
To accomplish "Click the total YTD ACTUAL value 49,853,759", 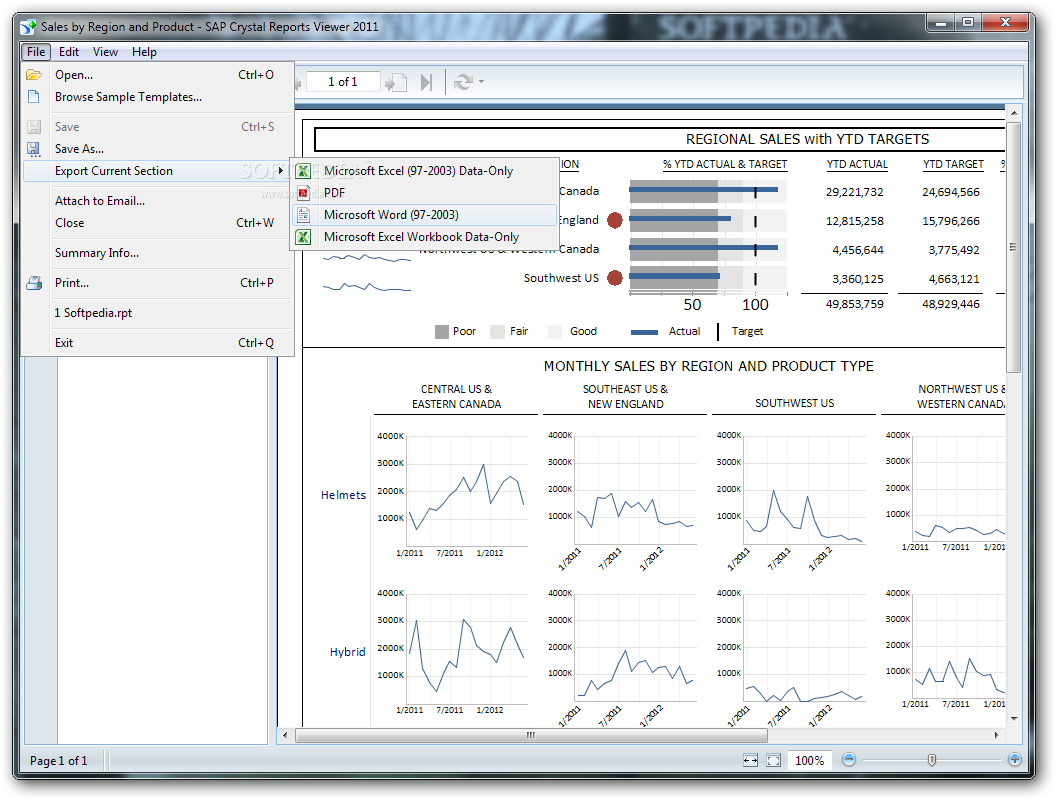I will (855, 304).
